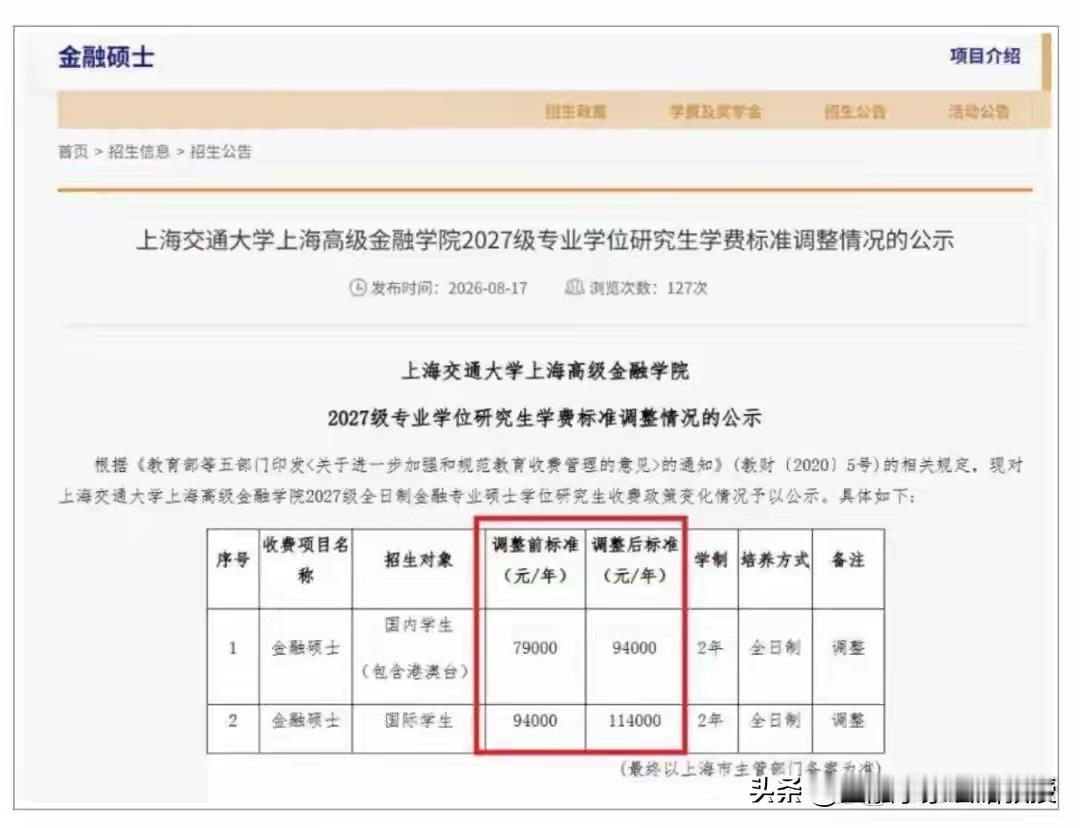The width and height of the screenshot is (1080, 828).
Task: Click the clock icon beside 发布时间
Action: pos(357,287)
